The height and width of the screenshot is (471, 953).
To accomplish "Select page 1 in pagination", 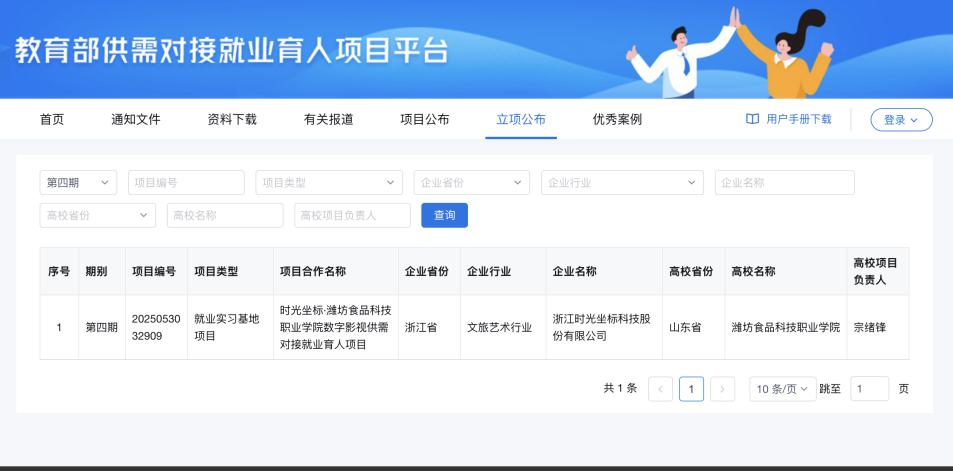I will (691, 389).
